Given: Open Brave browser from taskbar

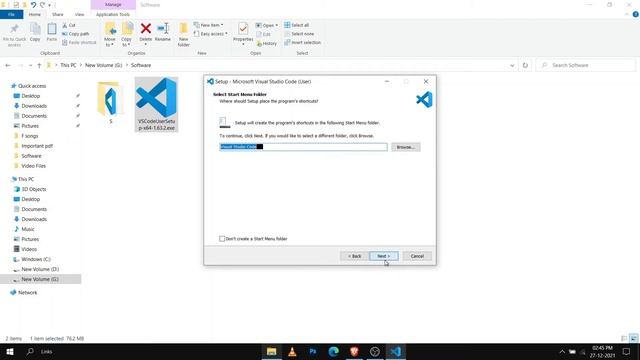Looking at the screenshot, I should tap(354, 351).
